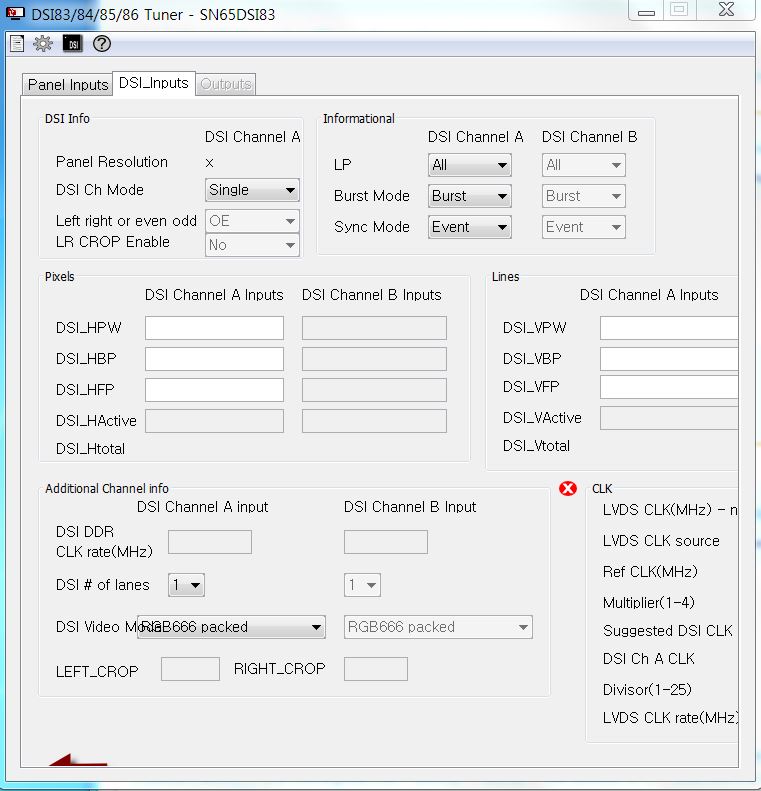
Task: Click the DSI_HPW Channel A input field
Action: point(214,328)
